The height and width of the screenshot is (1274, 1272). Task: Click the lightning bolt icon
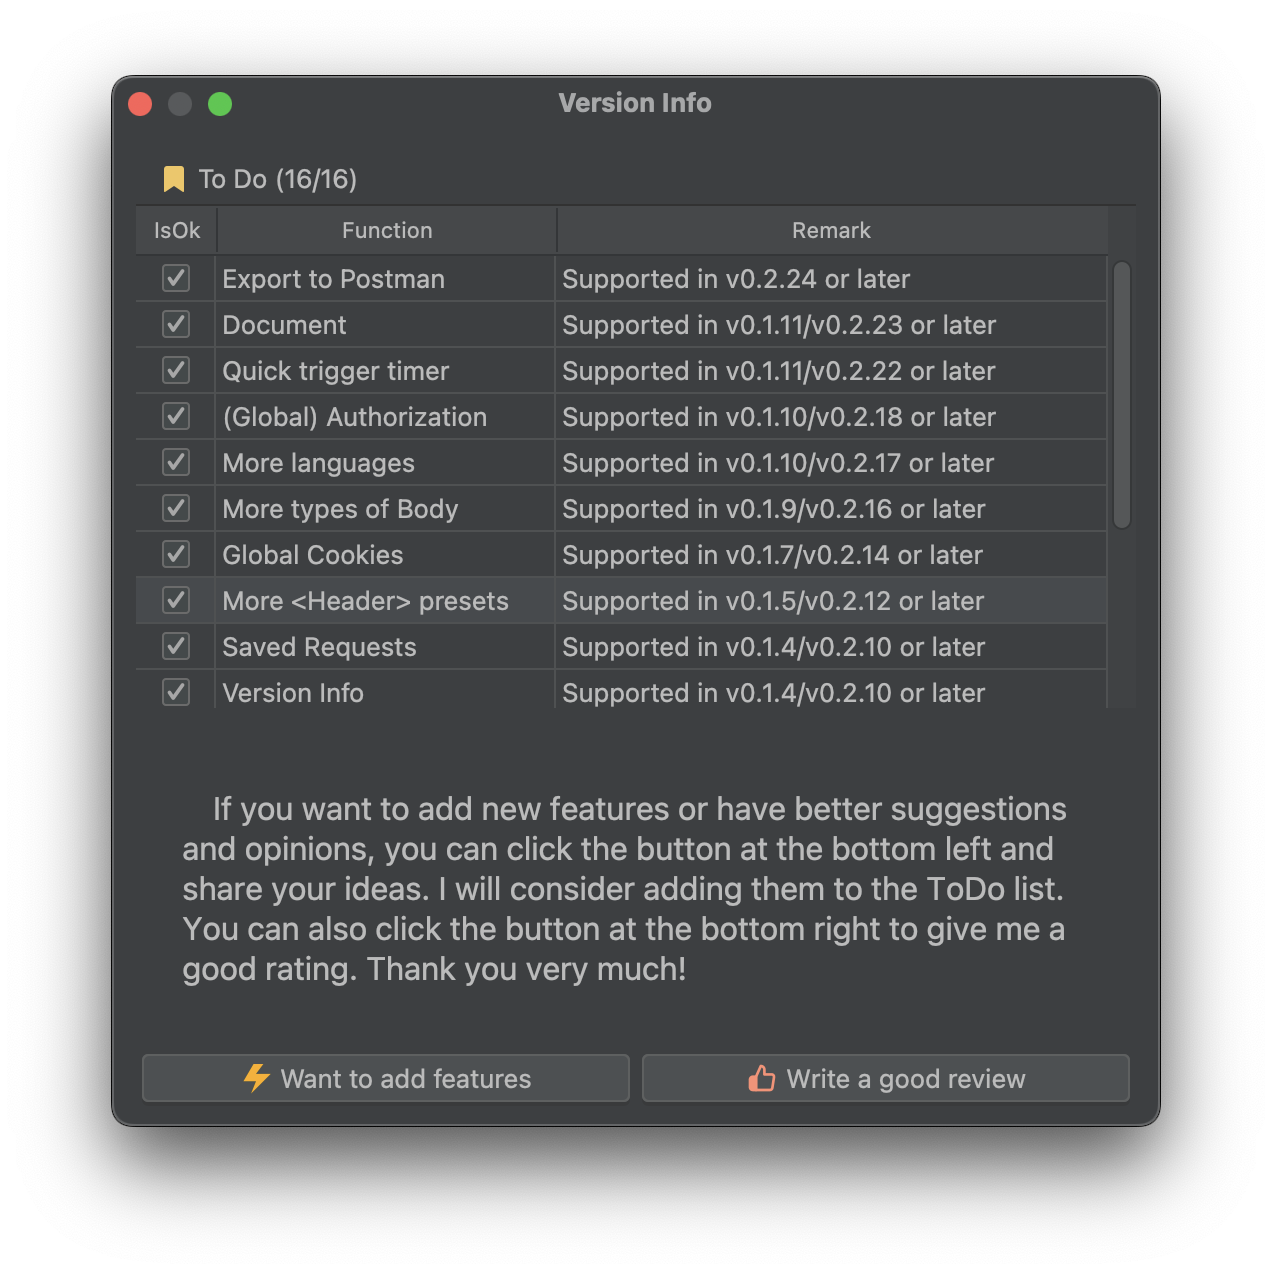(x=257, y=1078)
